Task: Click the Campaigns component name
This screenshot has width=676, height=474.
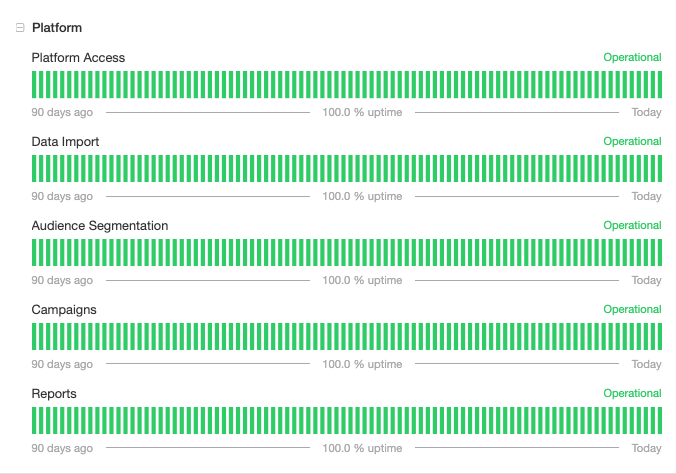Action: tap(64, 310)
